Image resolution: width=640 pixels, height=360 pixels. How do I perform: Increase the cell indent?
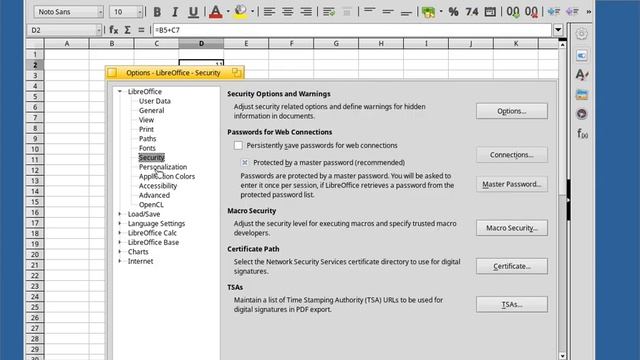coord(553,12)
